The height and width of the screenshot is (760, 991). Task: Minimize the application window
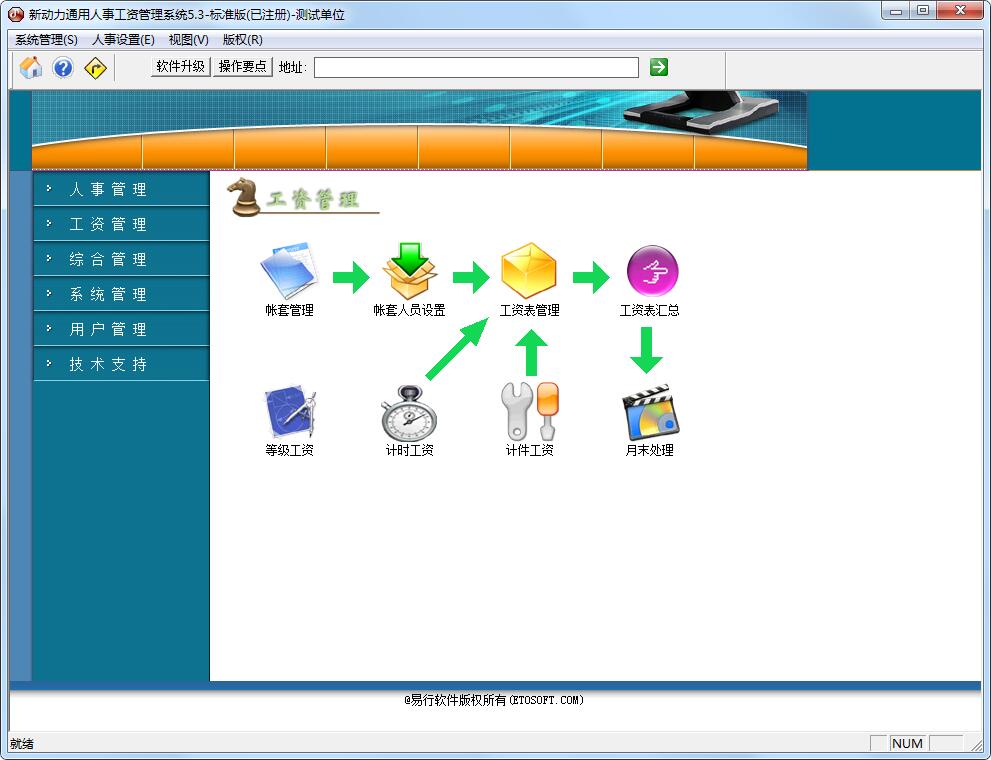click(x=896, y=11)
